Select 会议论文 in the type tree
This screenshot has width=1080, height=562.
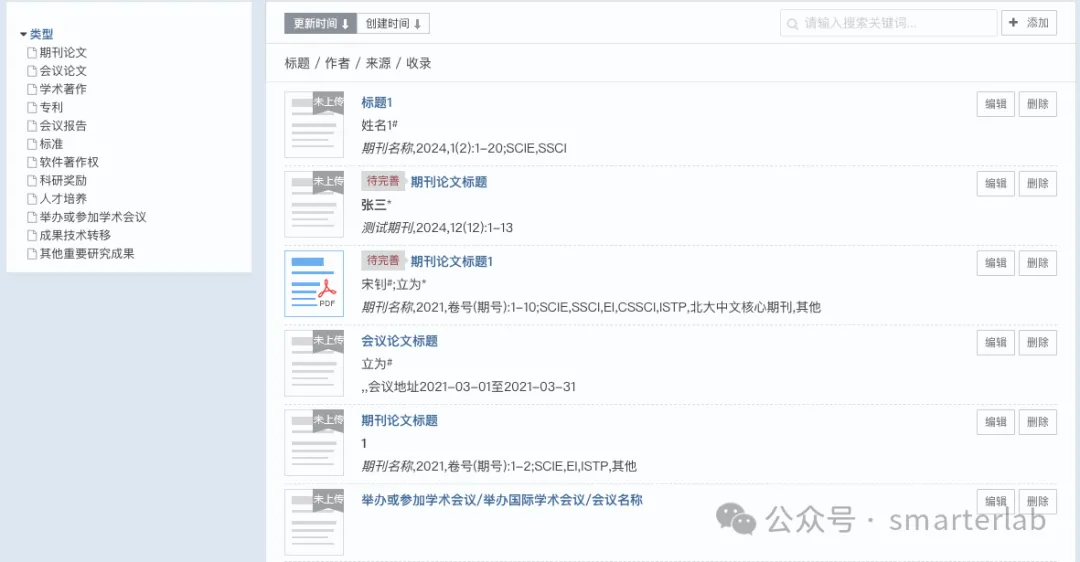tap(63, 70)
